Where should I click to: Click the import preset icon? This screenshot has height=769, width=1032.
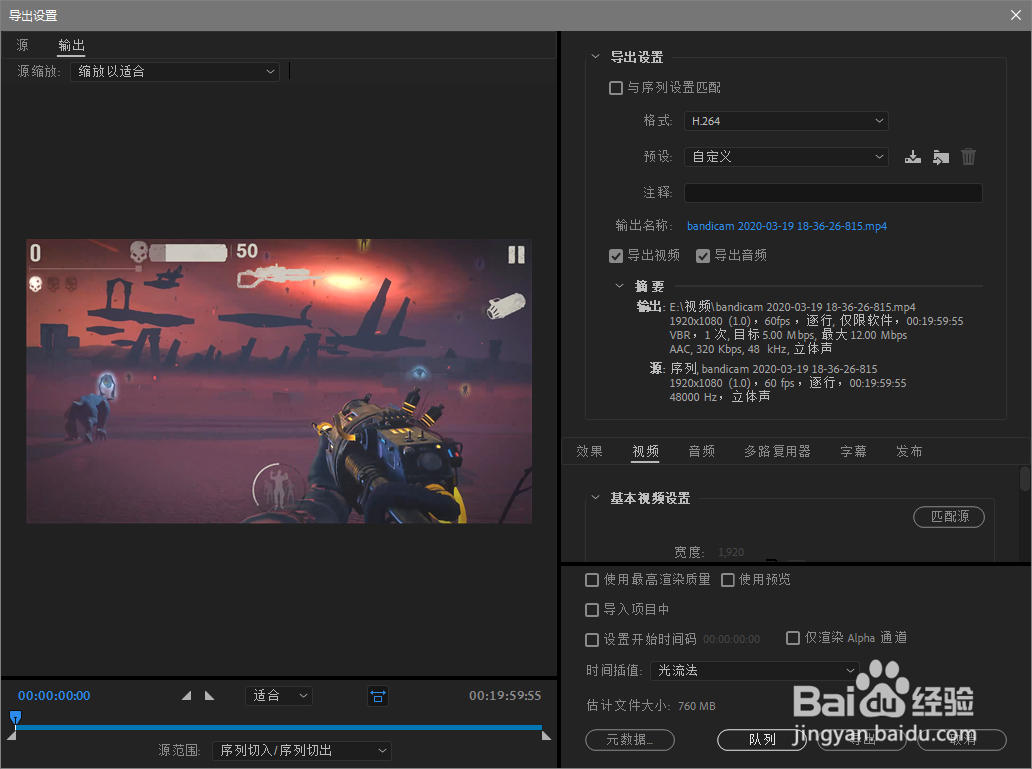click(941, 157)
